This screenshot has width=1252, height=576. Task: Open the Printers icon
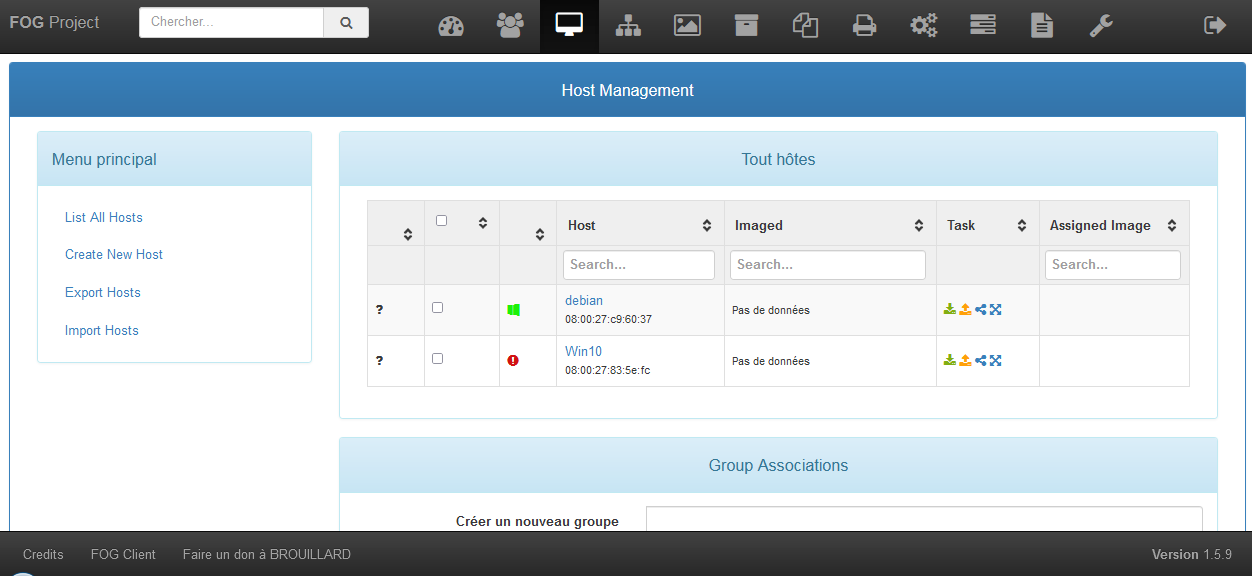tap(864, 26)
